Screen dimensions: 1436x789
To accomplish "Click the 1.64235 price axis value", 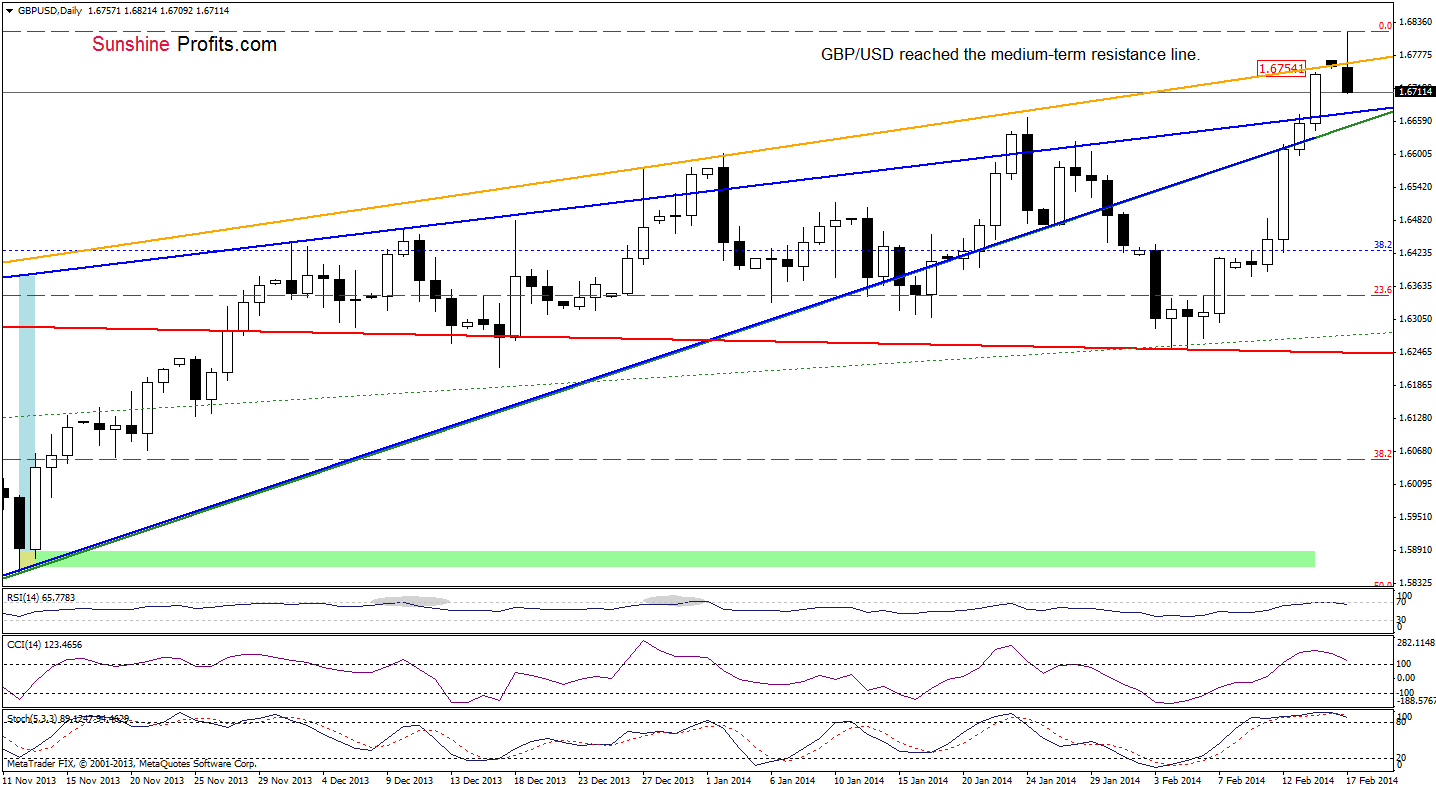I will point(1417,252).
